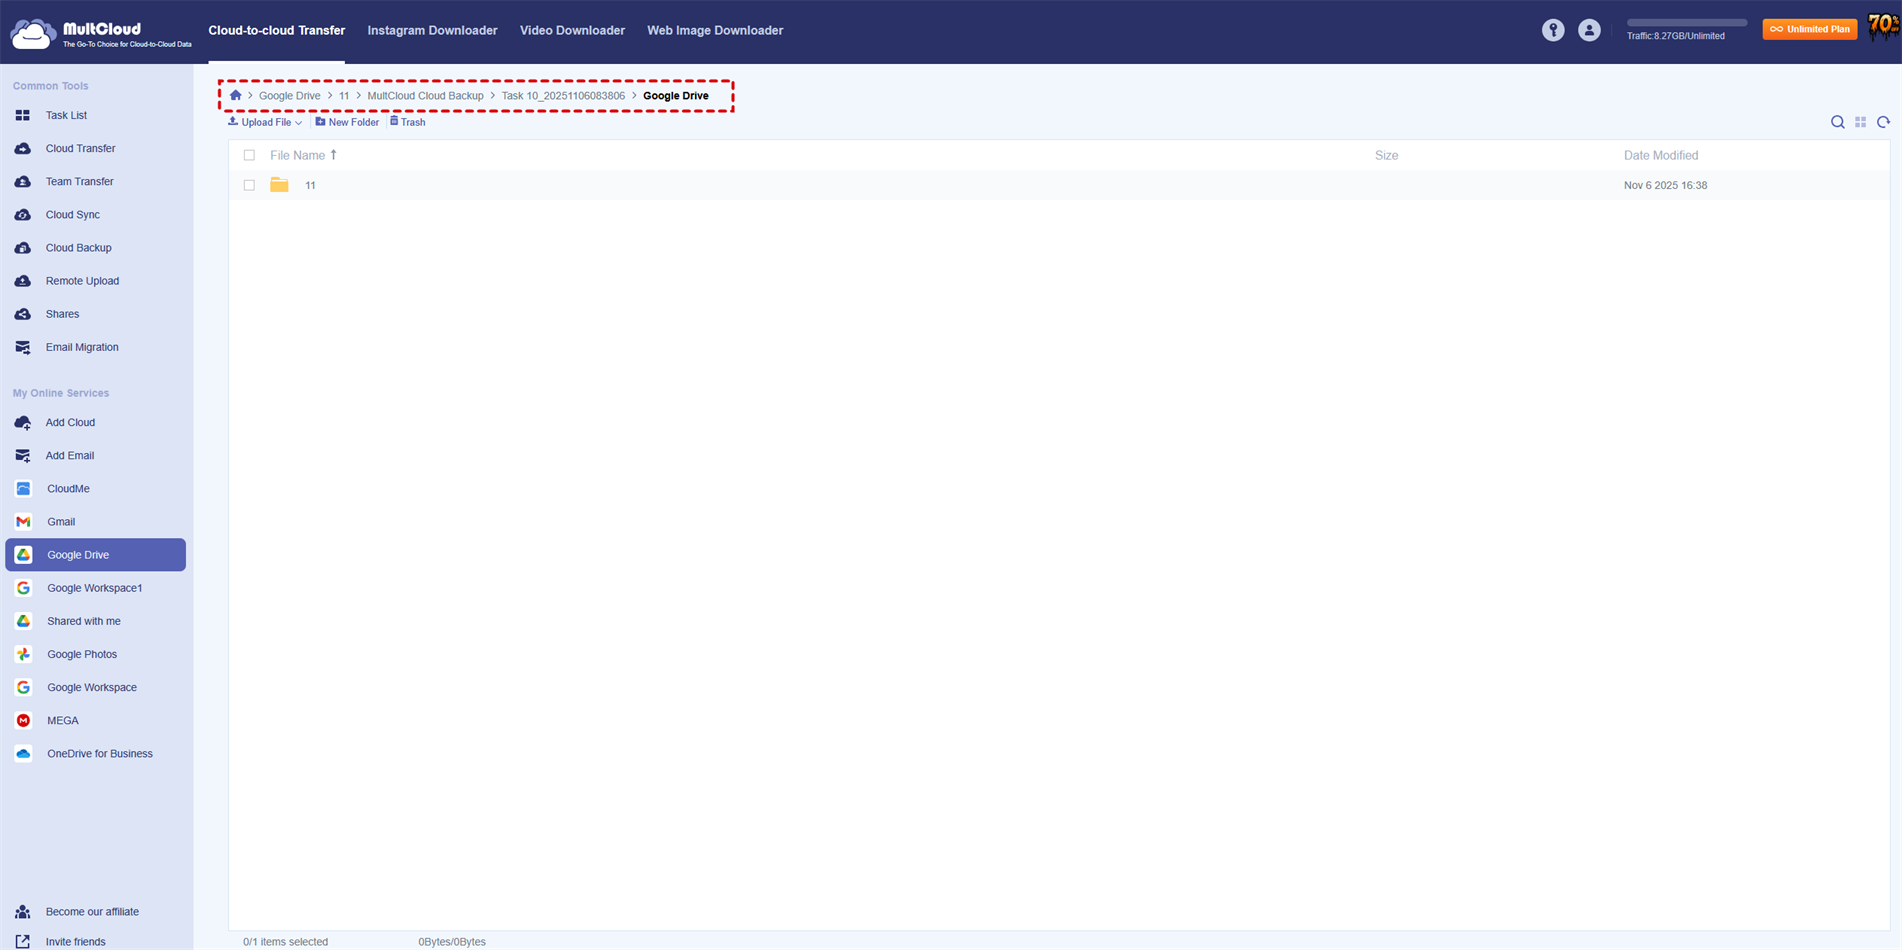The height and width of the screenshot is (950, 1902).
Task: Open the user account profile icon
Action: (1589, 30)
